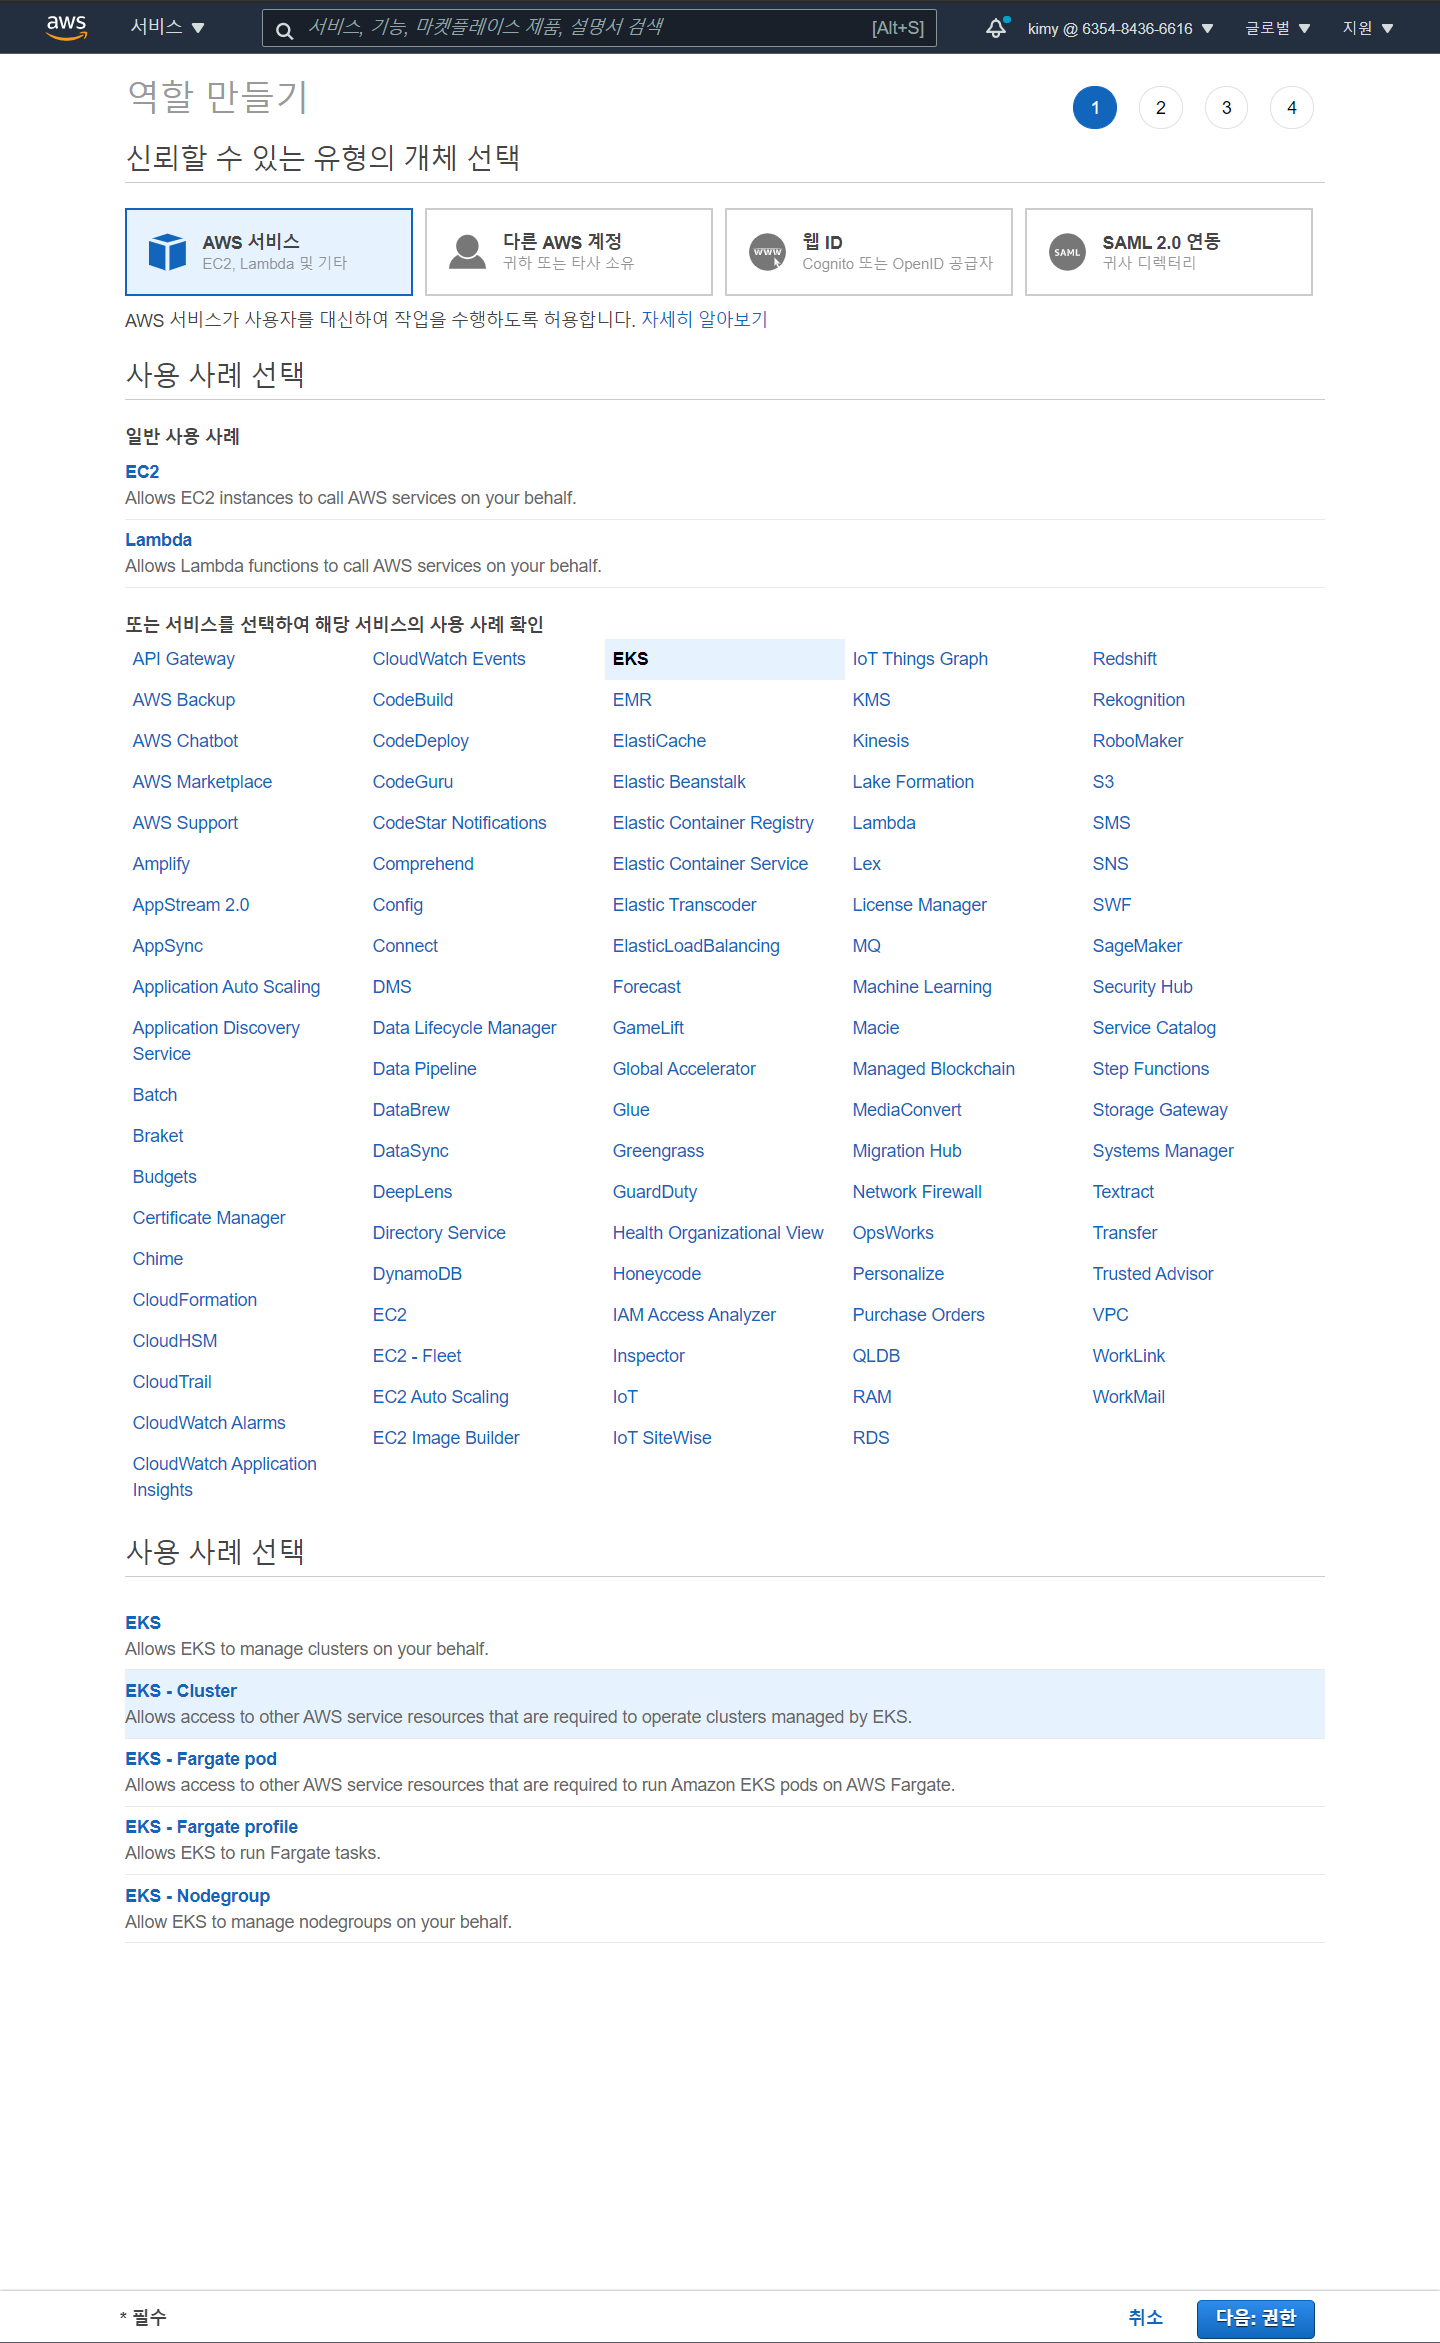Focus the services search input field

(599, 28)
